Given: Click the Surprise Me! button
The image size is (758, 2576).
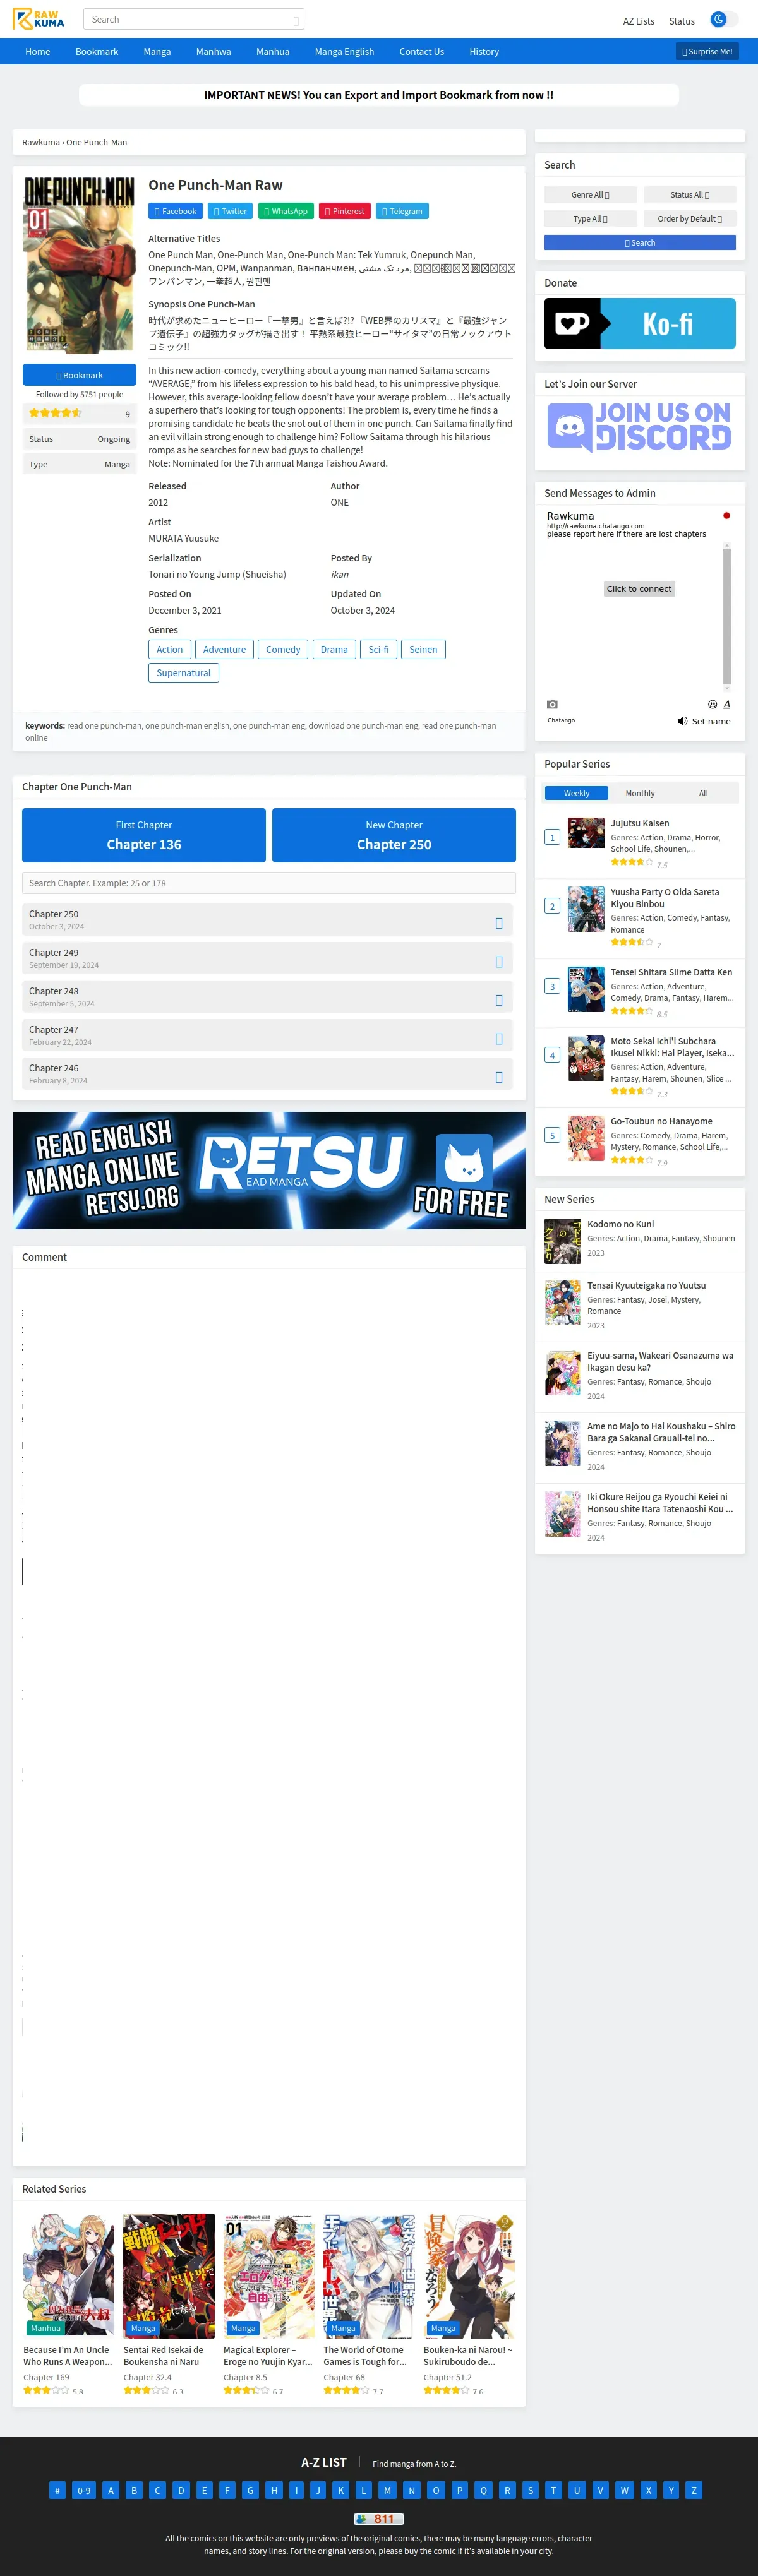Looking at the screenshot, I should [707, 51].
